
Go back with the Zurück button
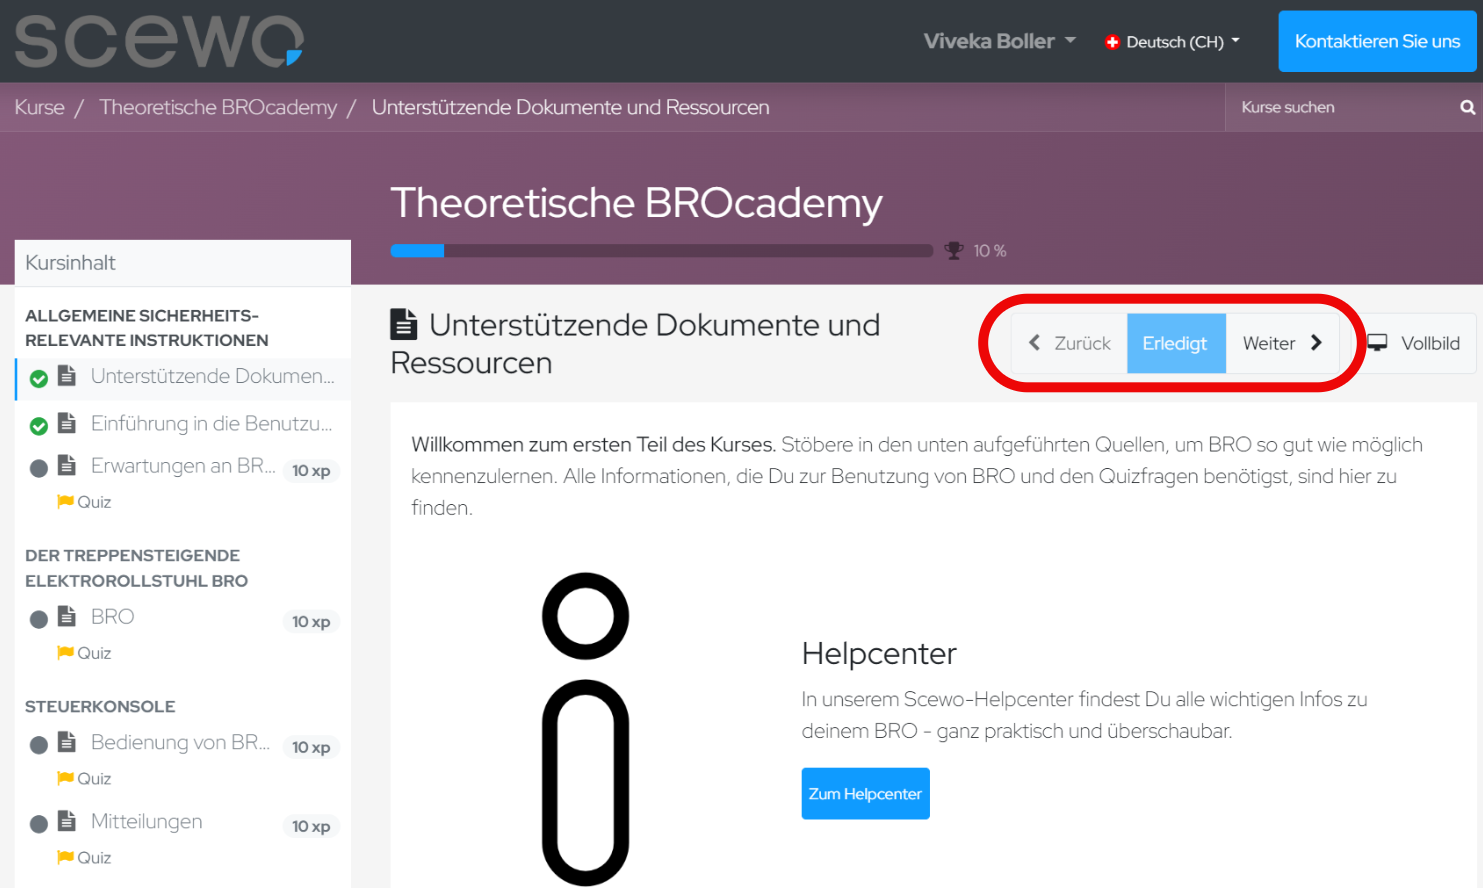click(x=1069, y=343)
